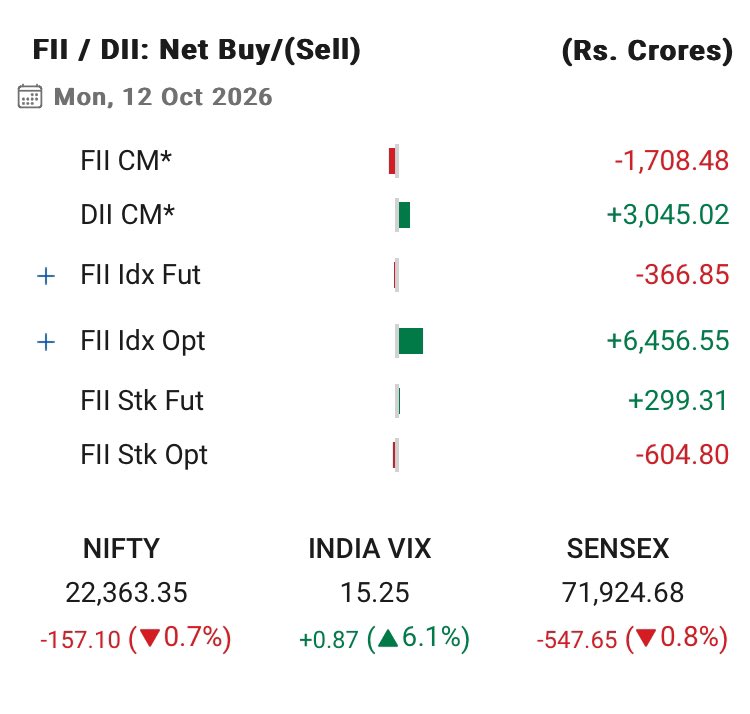Open the calendar icon date picker

click(30, 96)
